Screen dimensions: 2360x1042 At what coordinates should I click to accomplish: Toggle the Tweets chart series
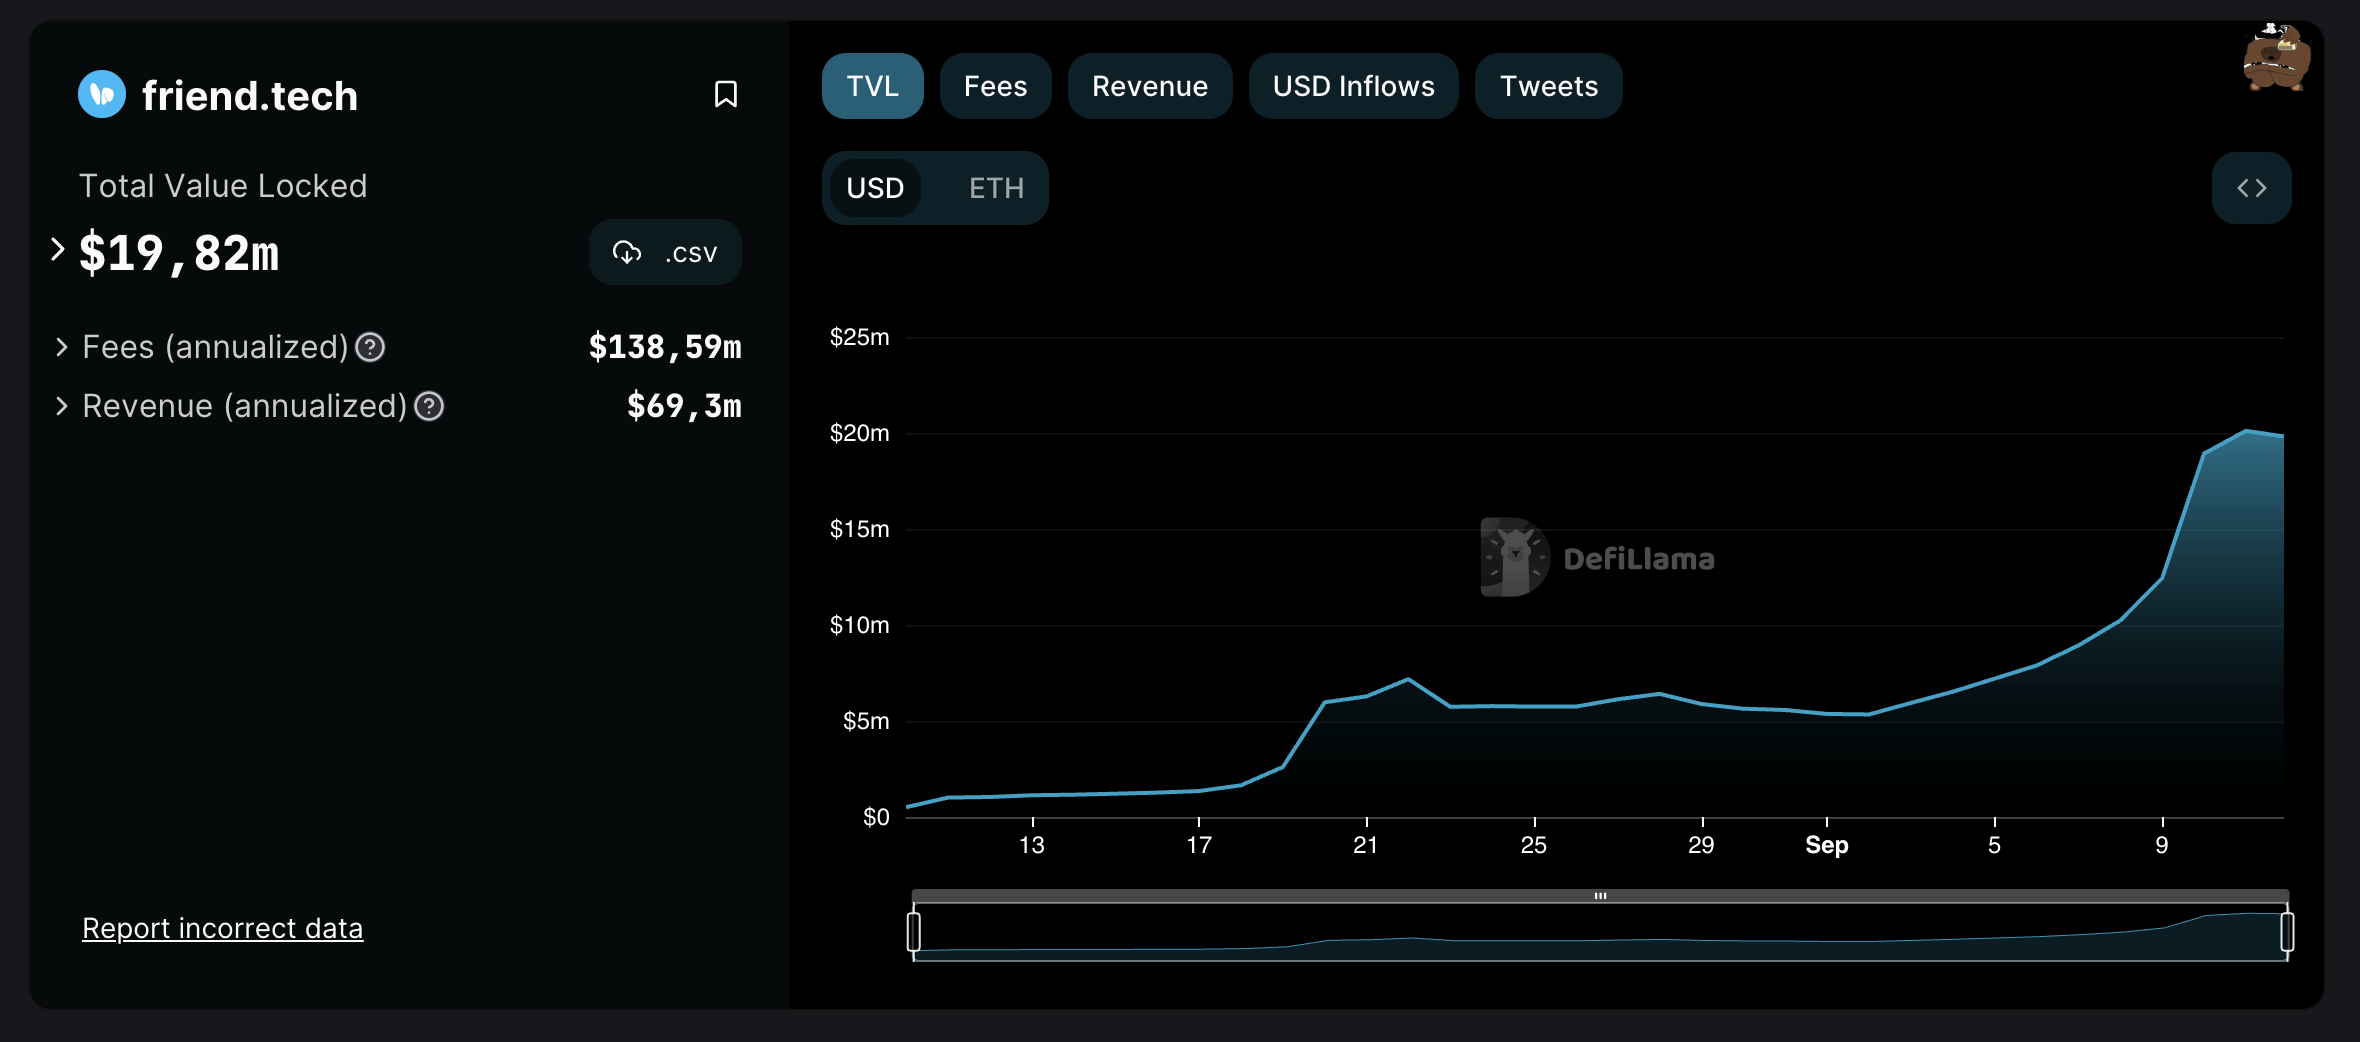tap(1548, 86)
